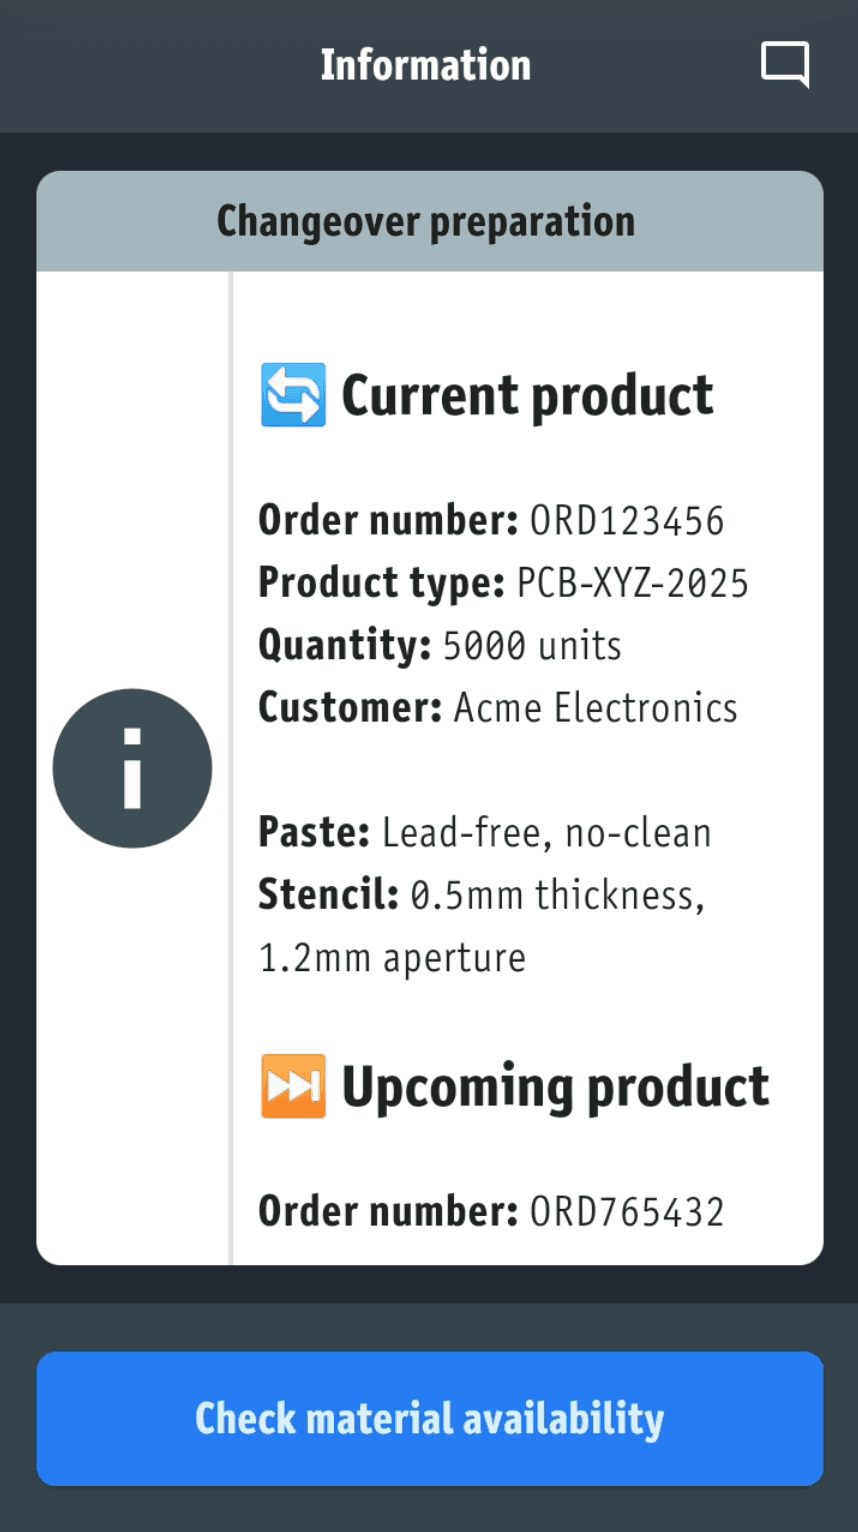858x1532 pixels.
Task: Select the customer name Acme Electronics
Action: pos(596,707)
